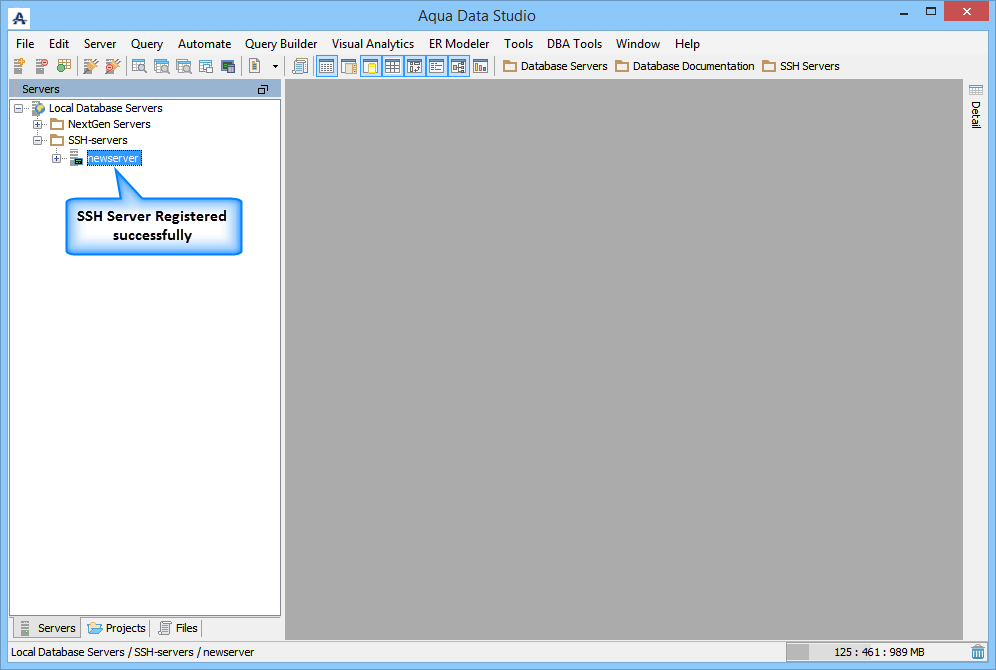The height and width of the screenshot is (670, 996).
Task: Open the Edit menu
Action: point(59,44)
